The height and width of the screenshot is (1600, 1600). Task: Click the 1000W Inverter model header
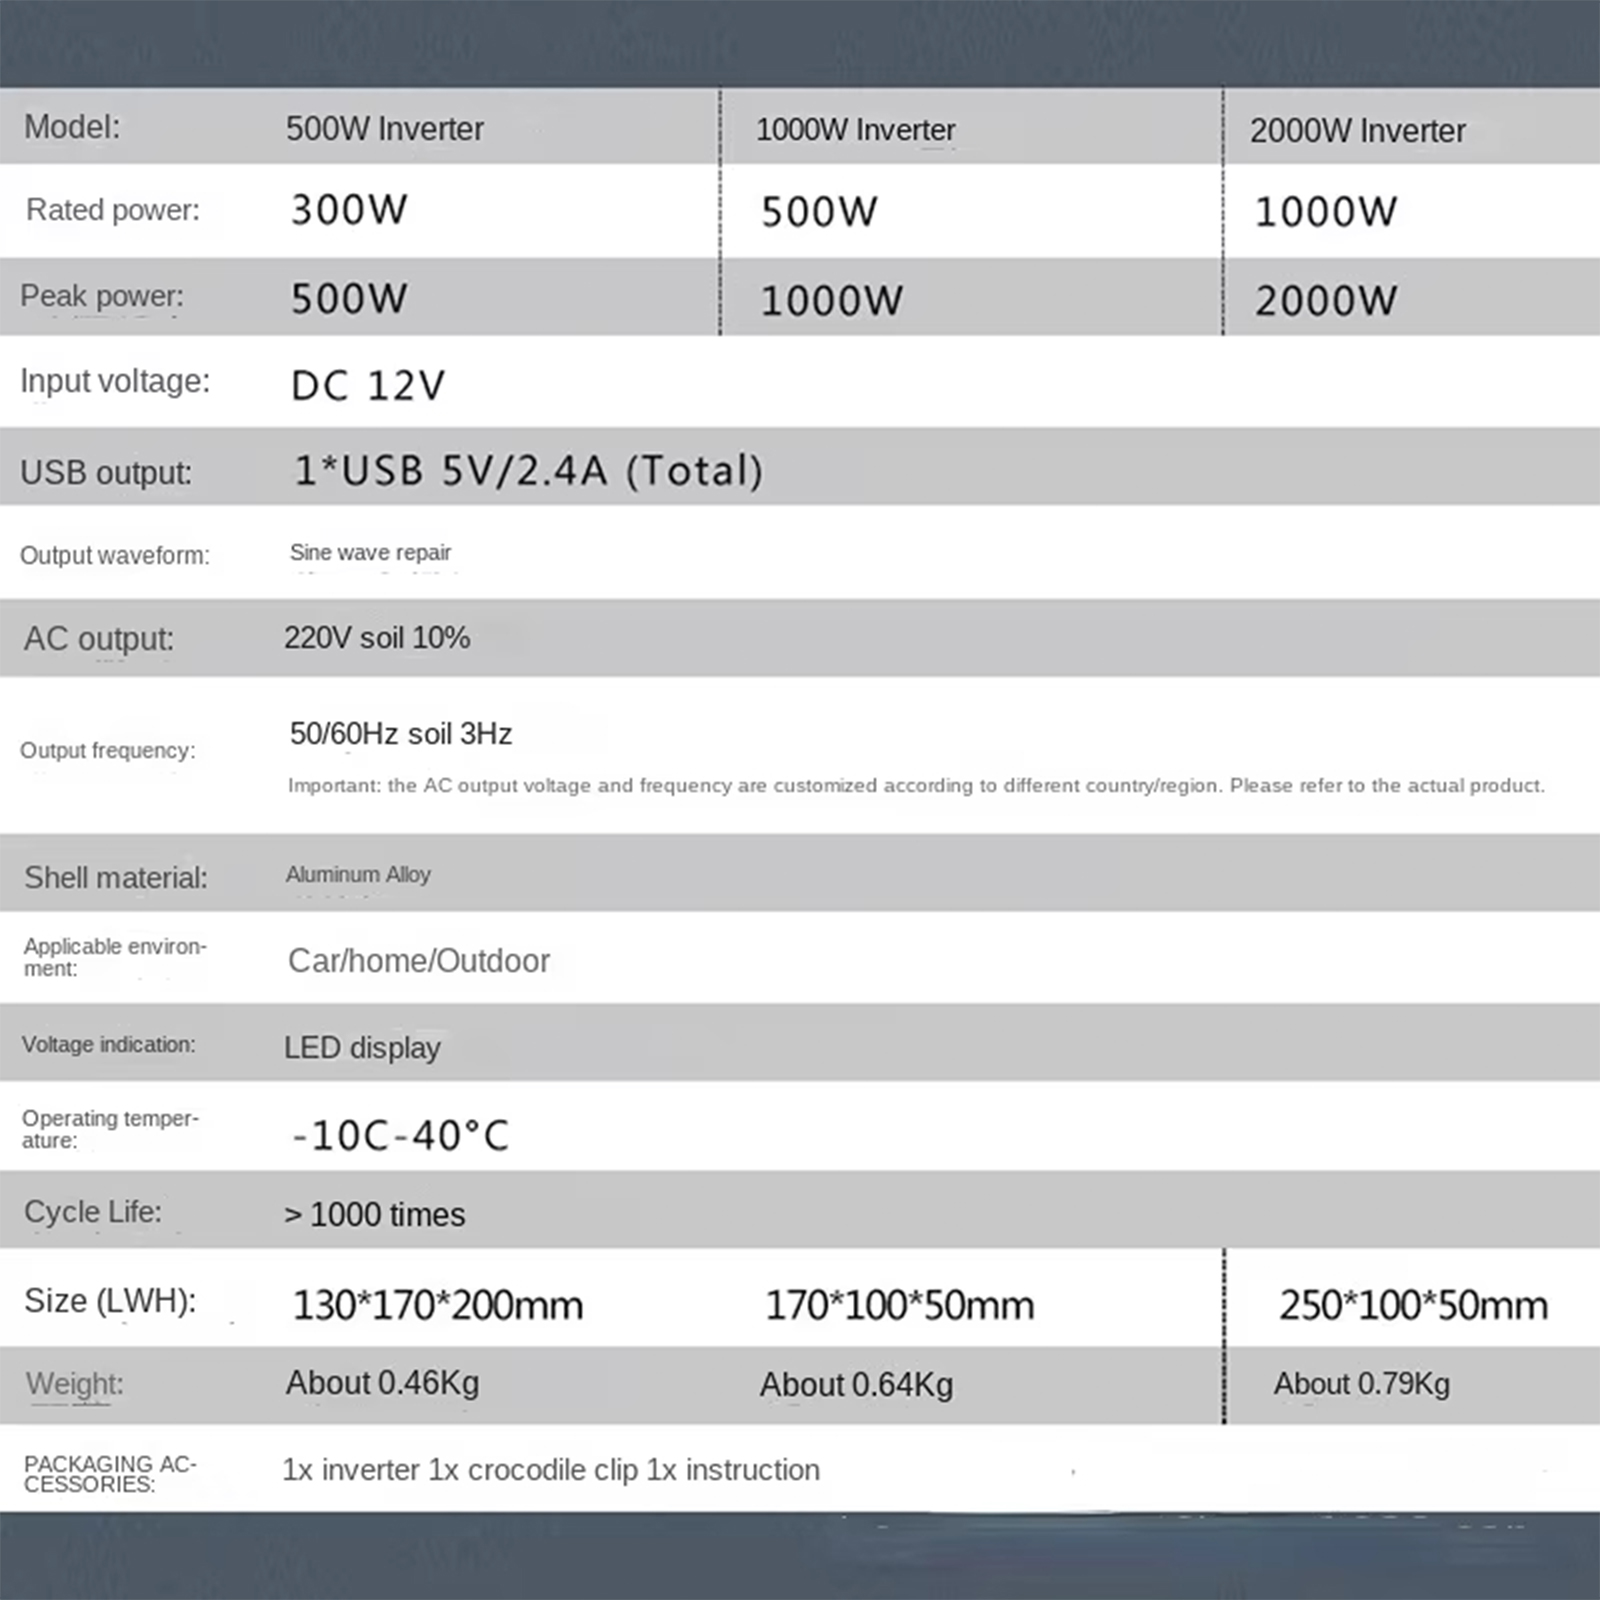click(x=855, y=130)
